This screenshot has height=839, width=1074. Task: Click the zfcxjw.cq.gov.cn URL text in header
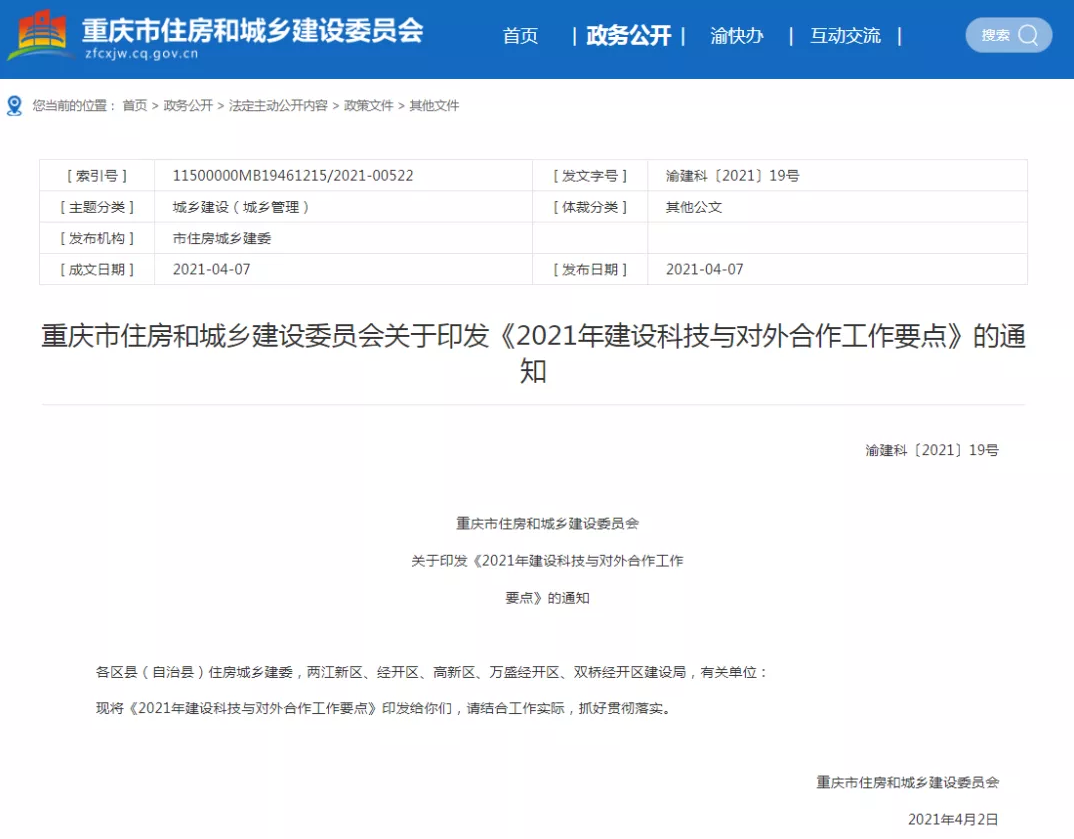142,54
